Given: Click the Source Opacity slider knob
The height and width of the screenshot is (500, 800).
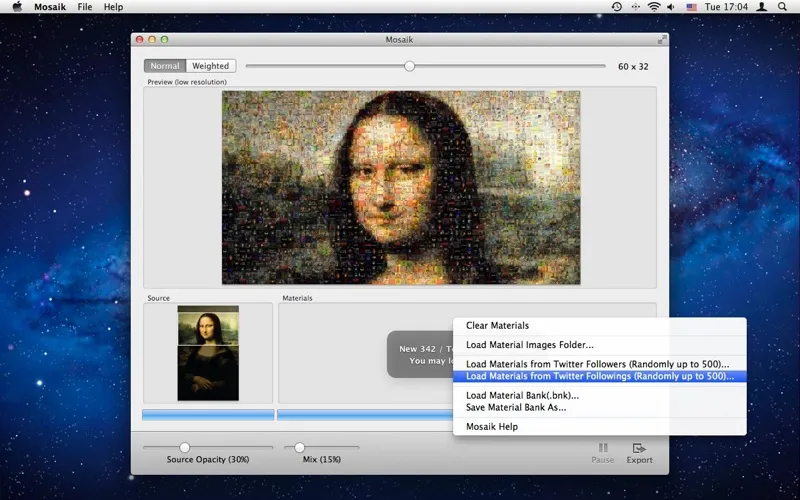Looking at the screenshot, I should (x=185, y=447).
